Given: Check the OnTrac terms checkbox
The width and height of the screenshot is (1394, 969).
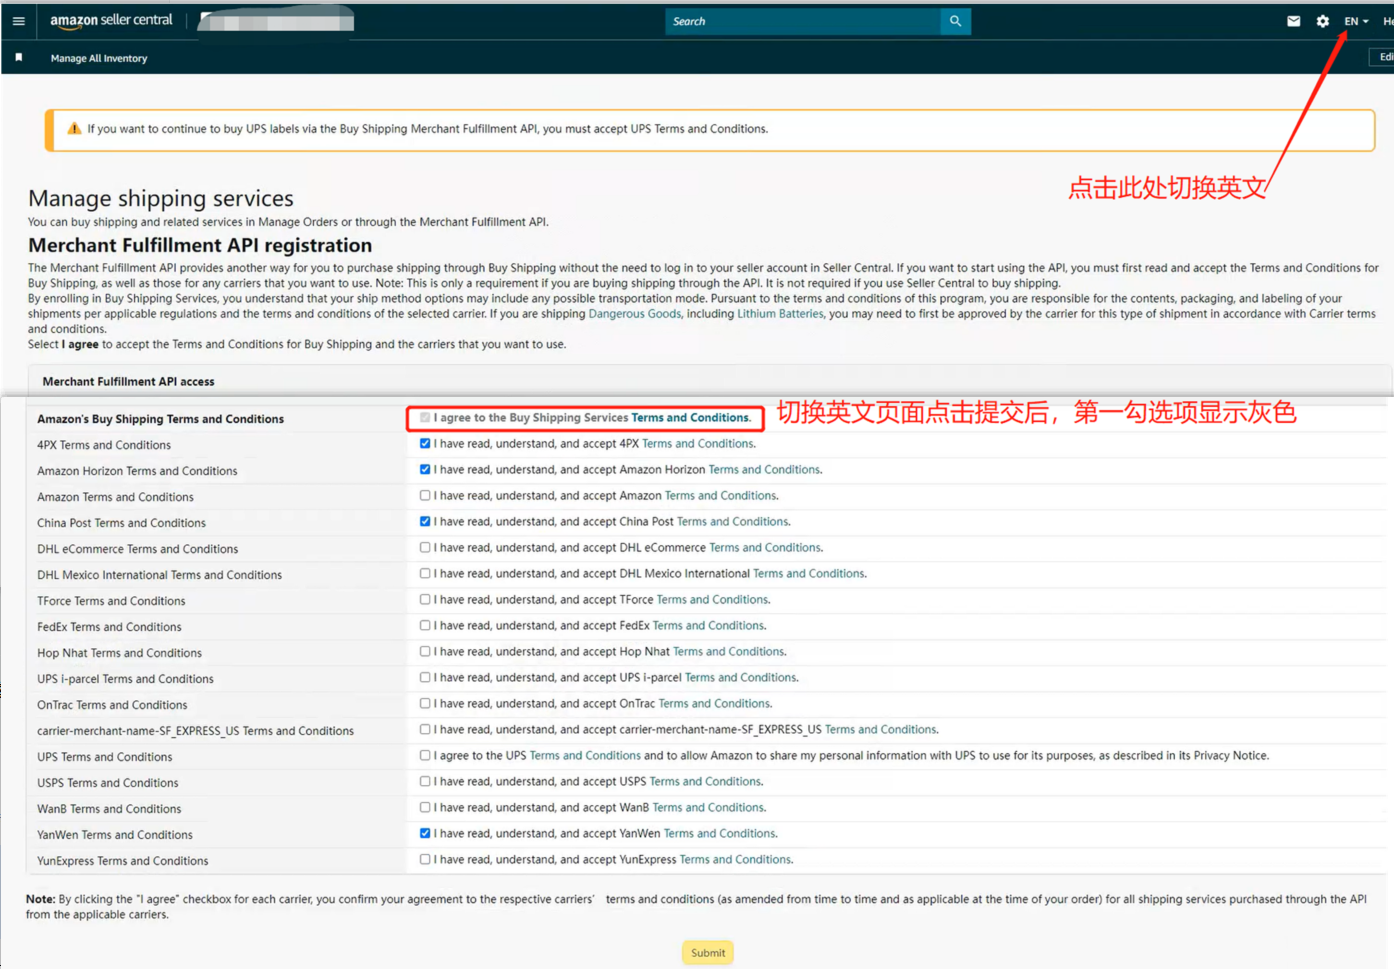Looking at the screenshot, I should click(x=425, y=703).
